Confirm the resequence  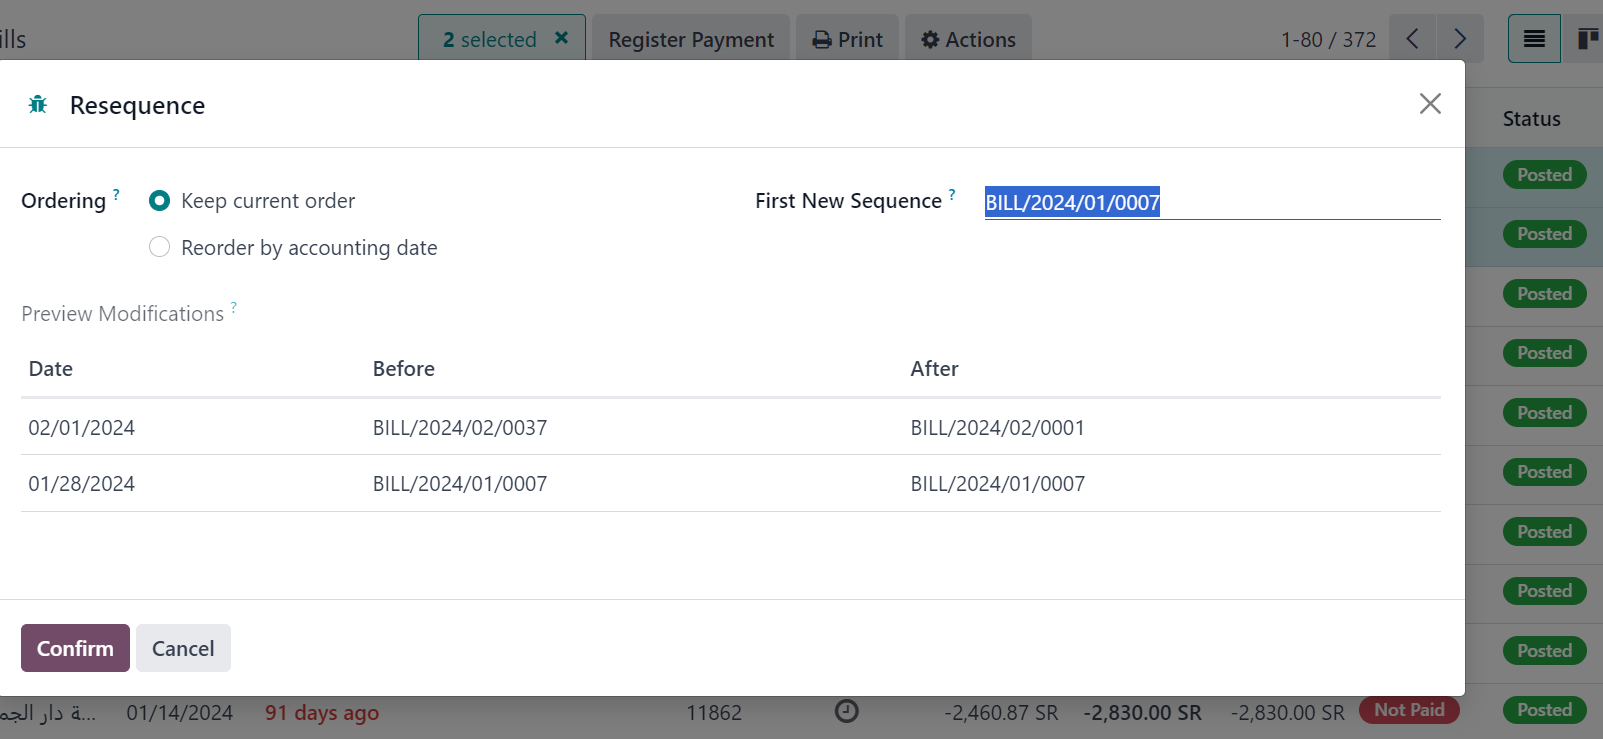click(x=75, y=648)
